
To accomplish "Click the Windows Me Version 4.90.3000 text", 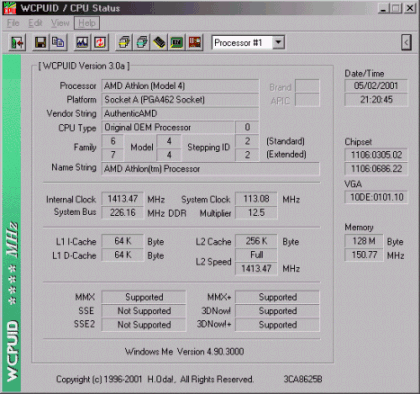I will (x=184, y=352).
